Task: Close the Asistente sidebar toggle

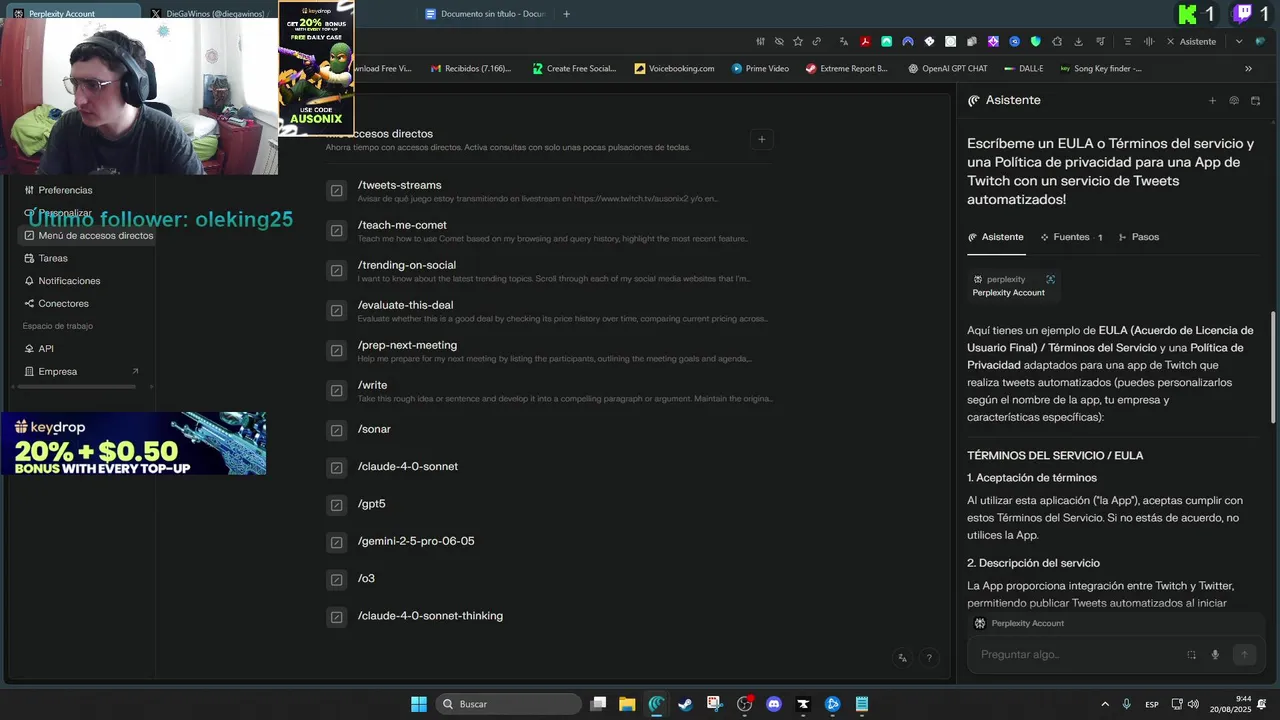Action: tap(1191, 42)
